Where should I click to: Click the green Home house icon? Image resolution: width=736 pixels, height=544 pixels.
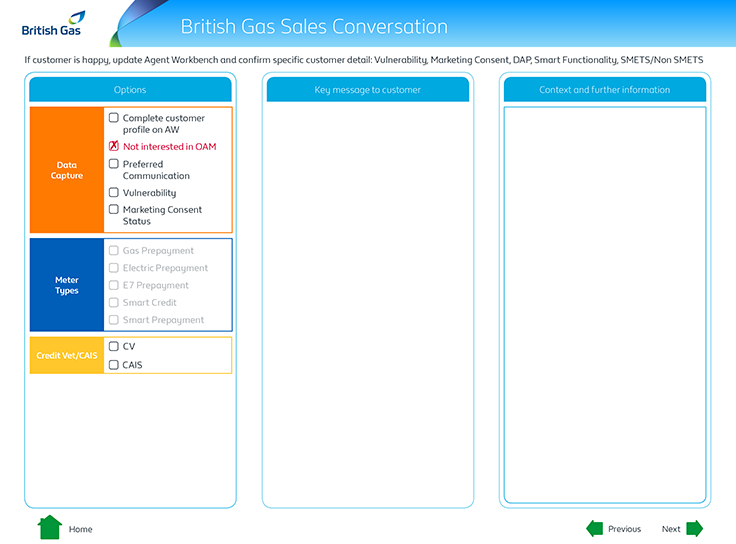tap(50, 527)
